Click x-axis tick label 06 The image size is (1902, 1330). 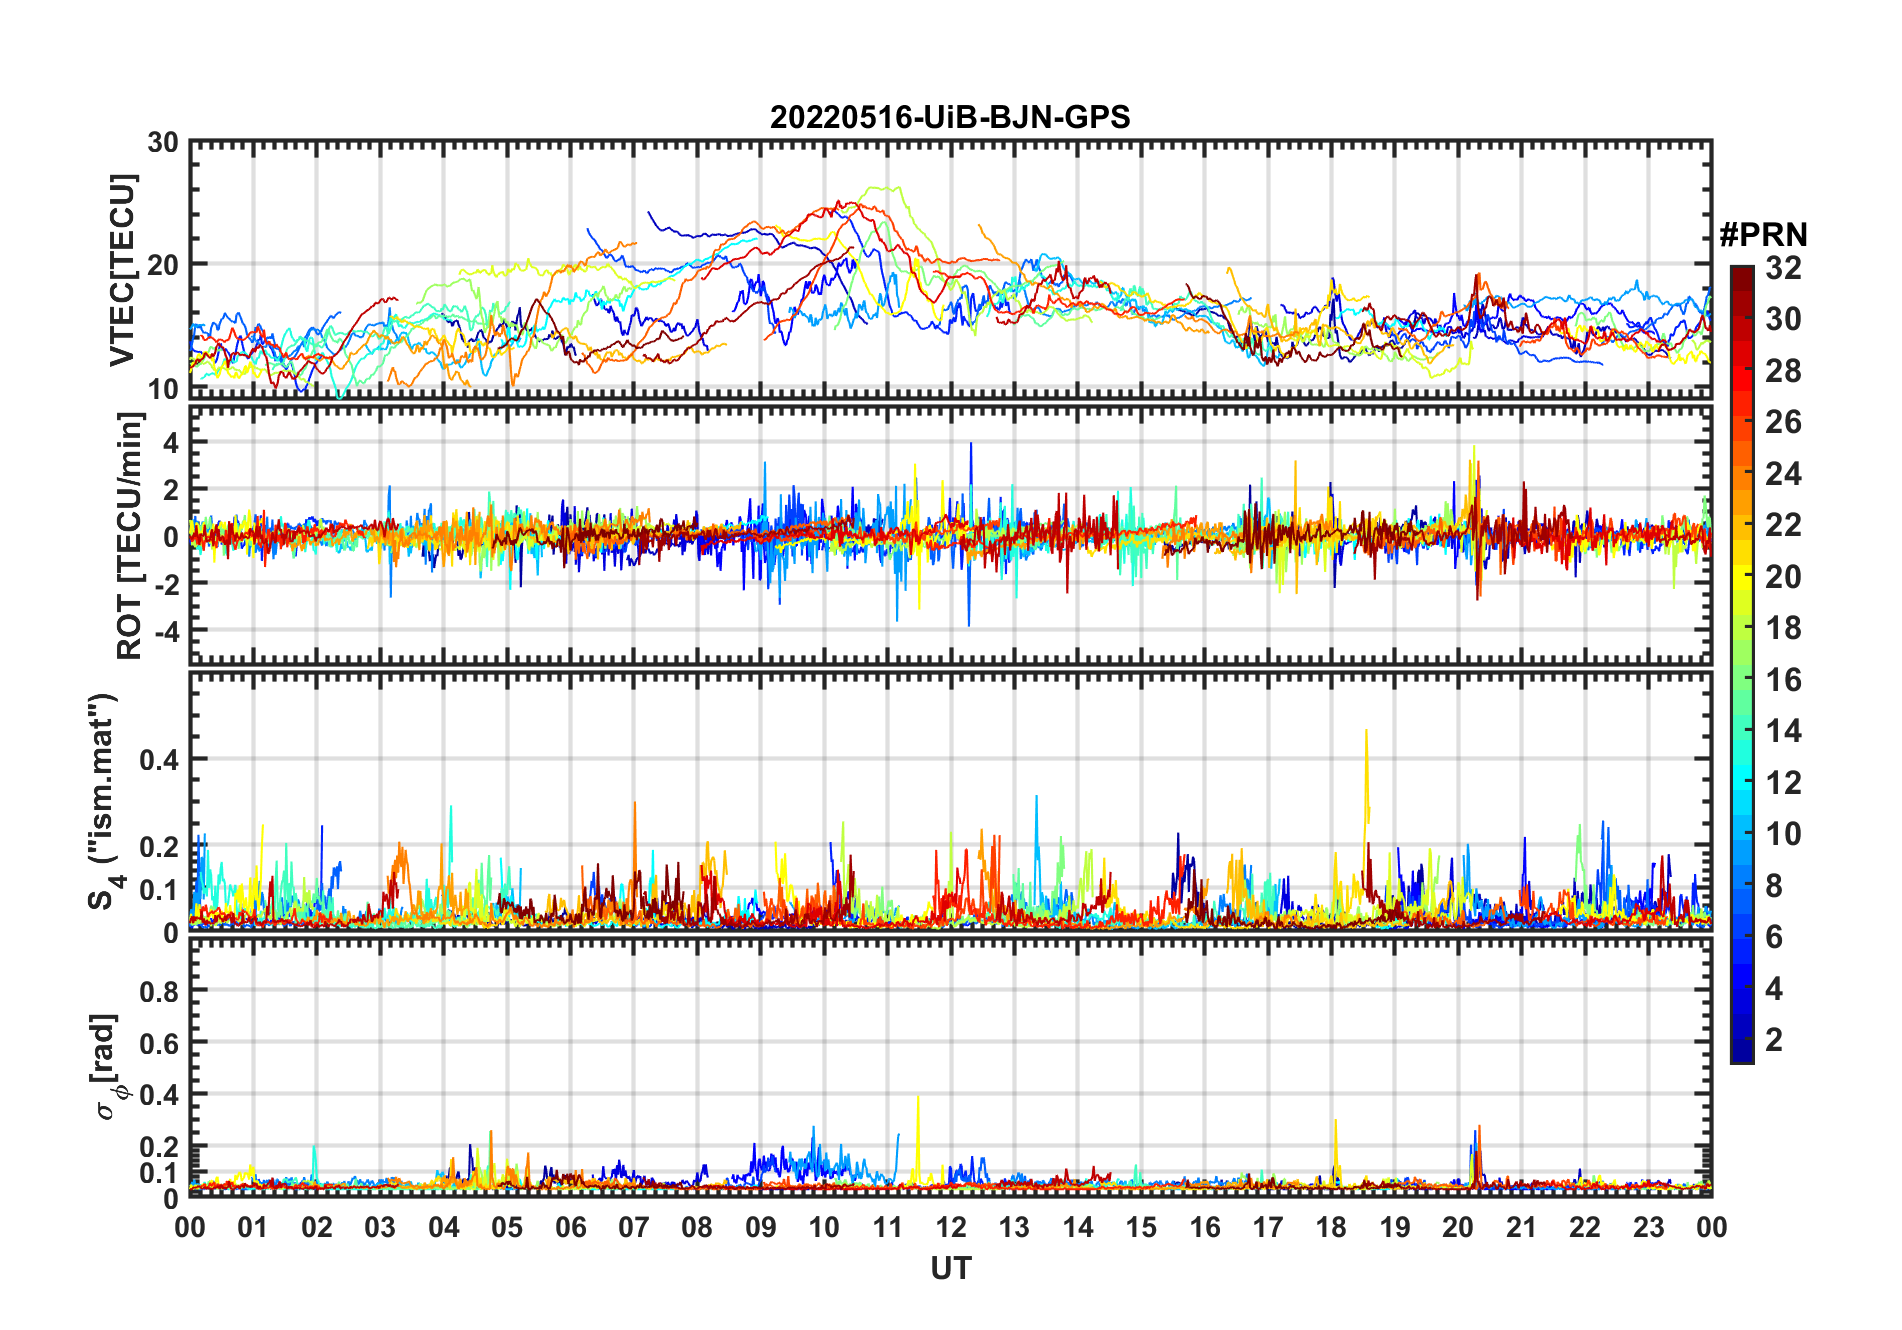pos(570,1227)
